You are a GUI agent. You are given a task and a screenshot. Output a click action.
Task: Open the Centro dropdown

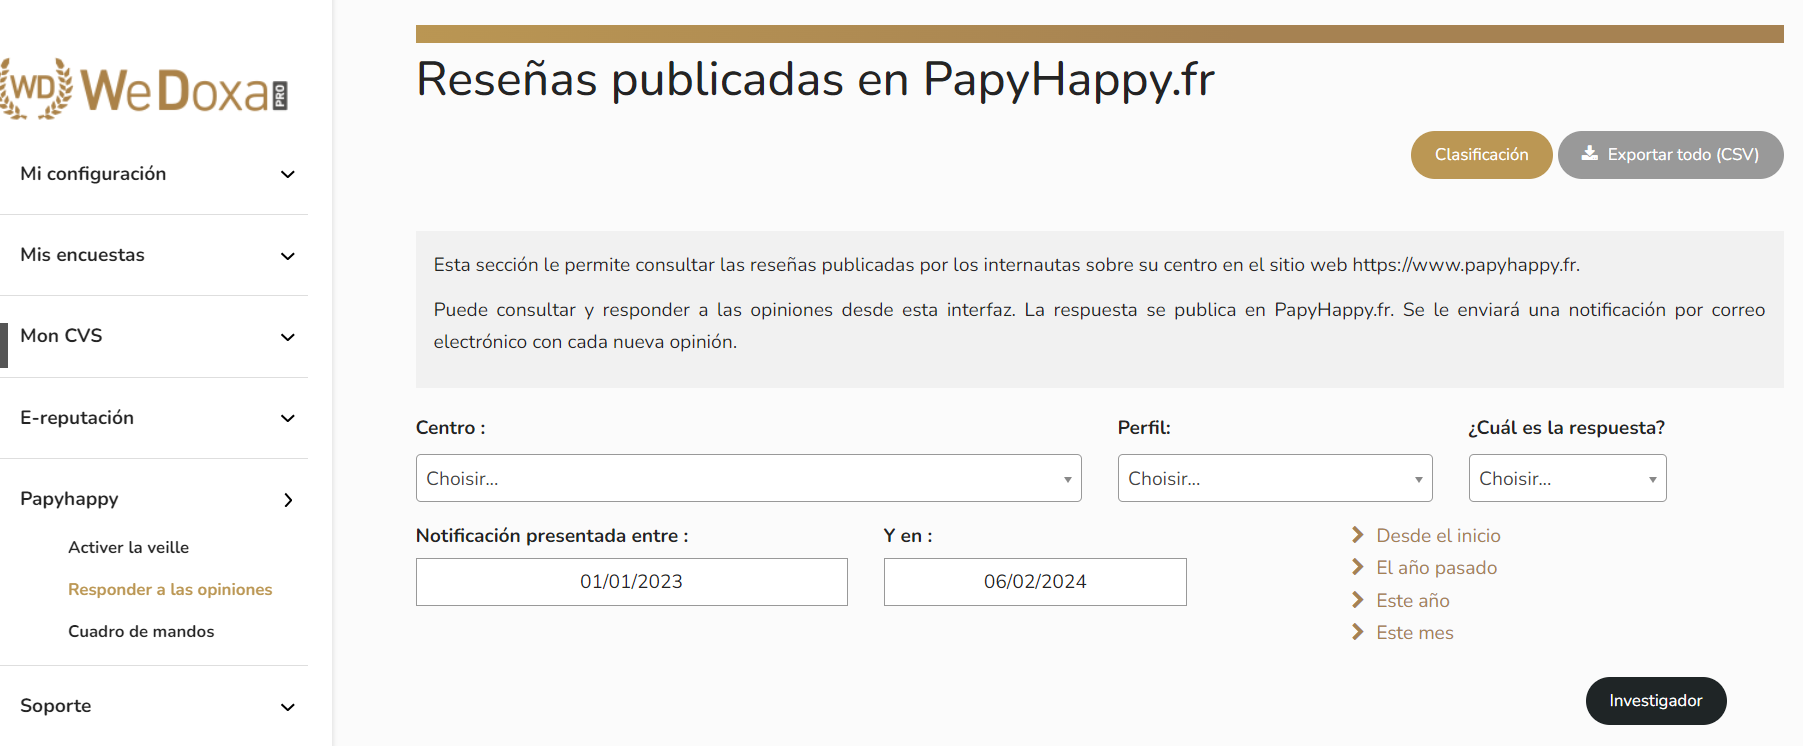(748, 478)
